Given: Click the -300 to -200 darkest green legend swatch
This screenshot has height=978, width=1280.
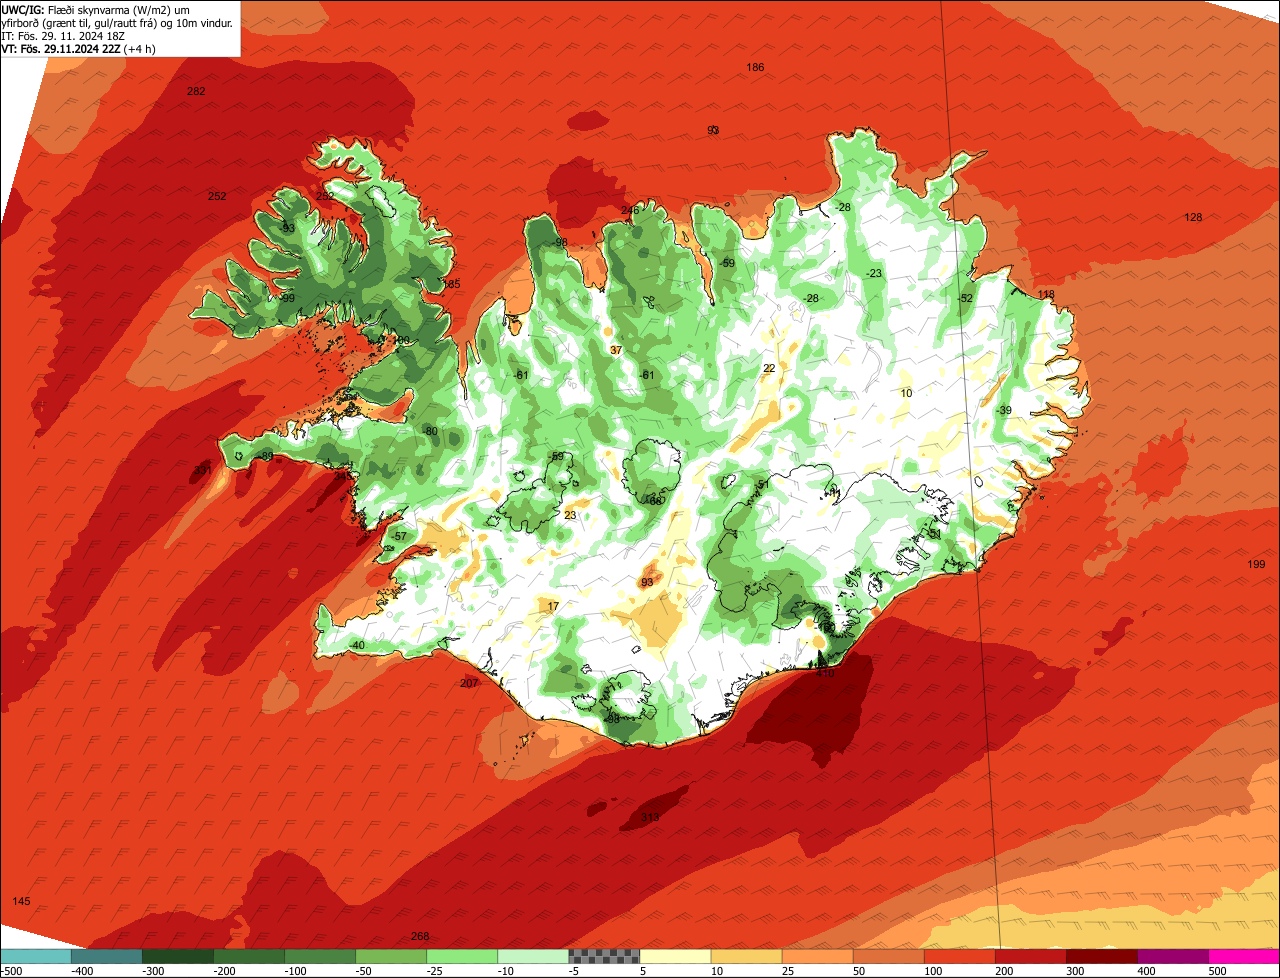Looking at the screenshot, I should (177, 956).
